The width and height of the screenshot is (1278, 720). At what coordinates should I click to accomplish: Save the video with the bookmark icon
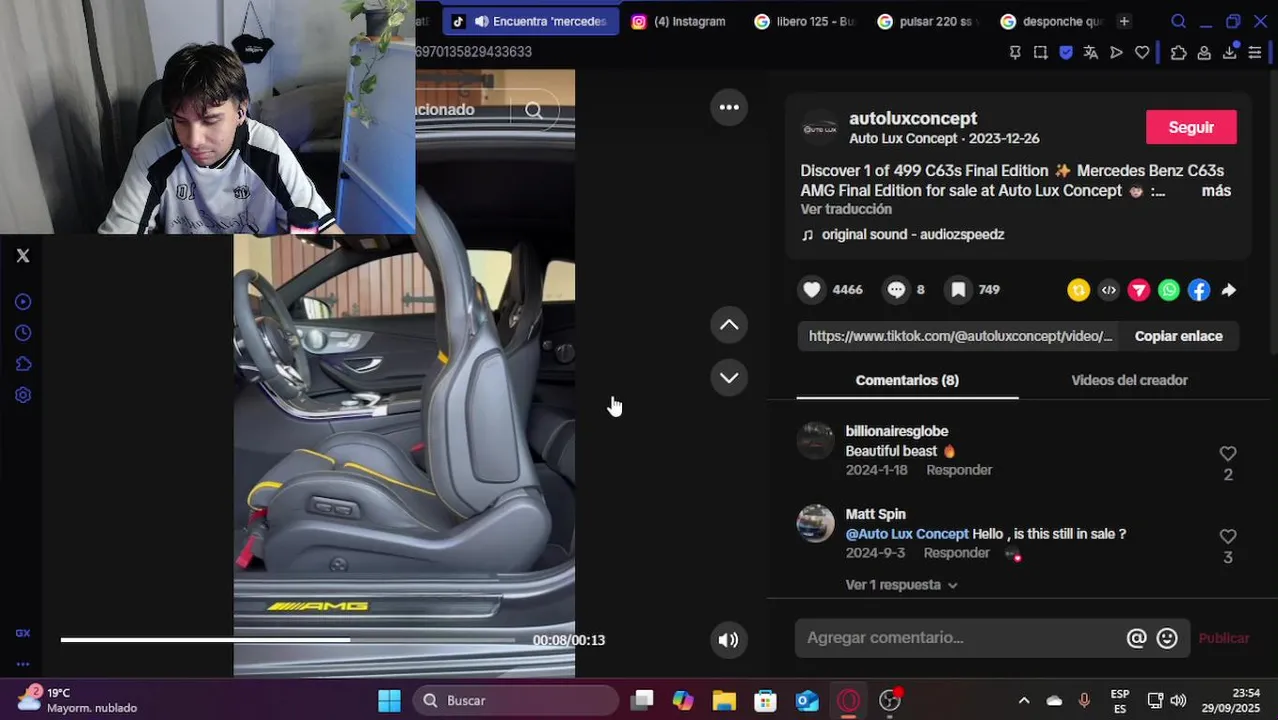958,290
